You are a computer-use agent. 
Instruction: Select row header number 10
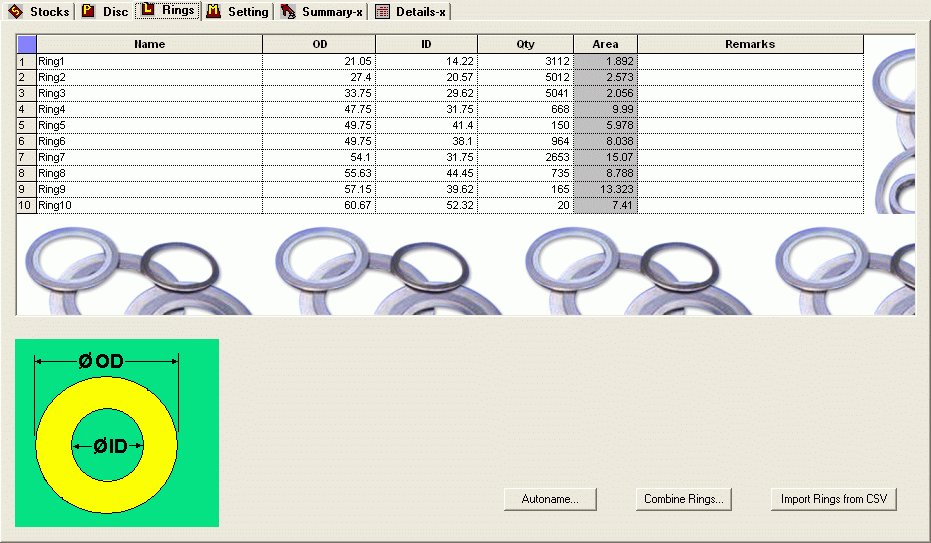[27, 206]
